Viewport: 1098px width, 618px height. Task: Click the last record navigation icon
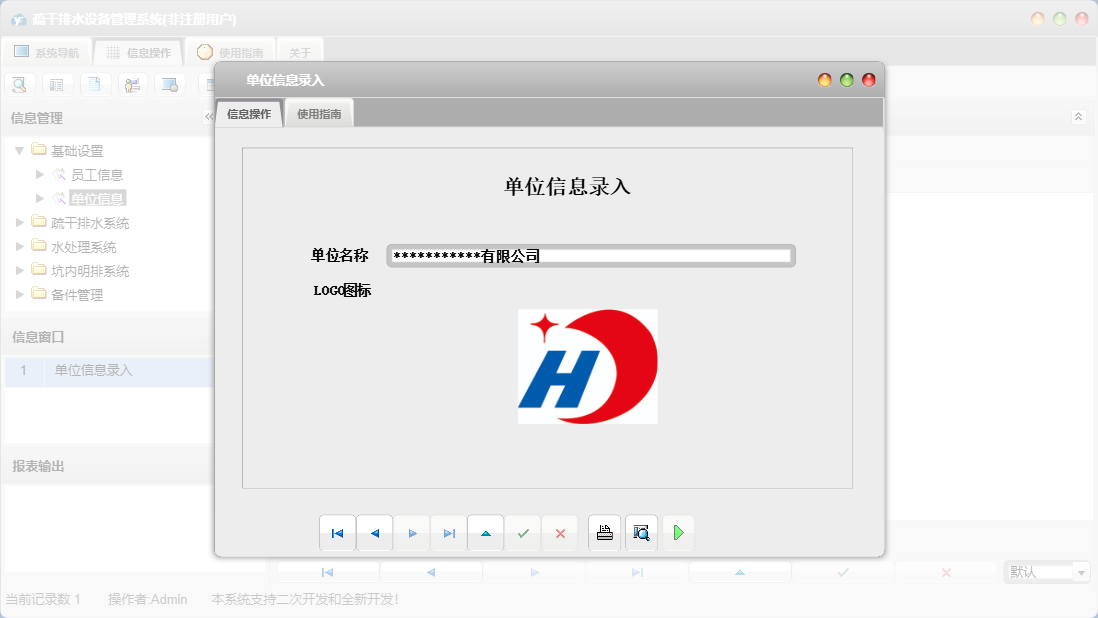[x=448, y=533]
